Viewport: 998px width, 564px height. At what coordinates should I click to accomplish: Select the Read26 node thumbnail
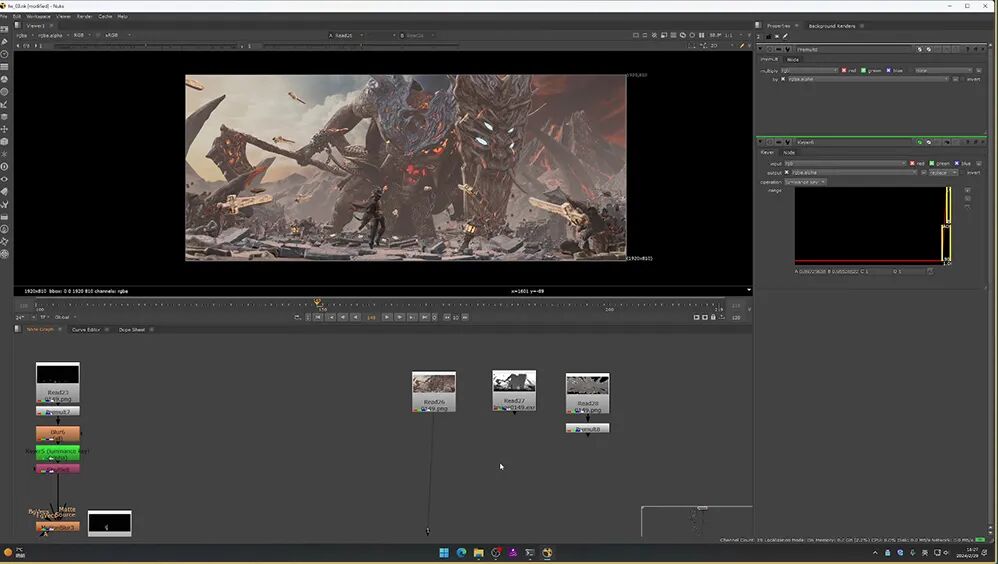click(434, 384)
